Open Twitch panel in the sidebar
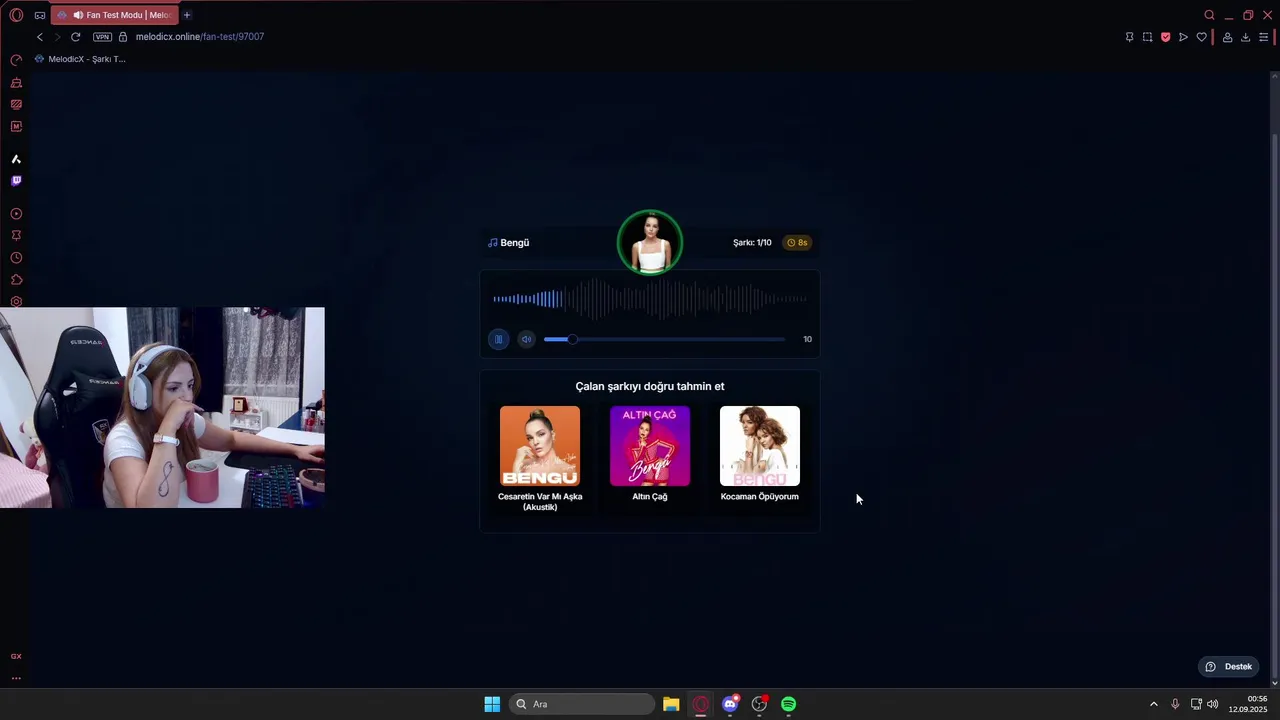Image resolution: width=1280 pixels, height=720 pixels. pos(16,181)
